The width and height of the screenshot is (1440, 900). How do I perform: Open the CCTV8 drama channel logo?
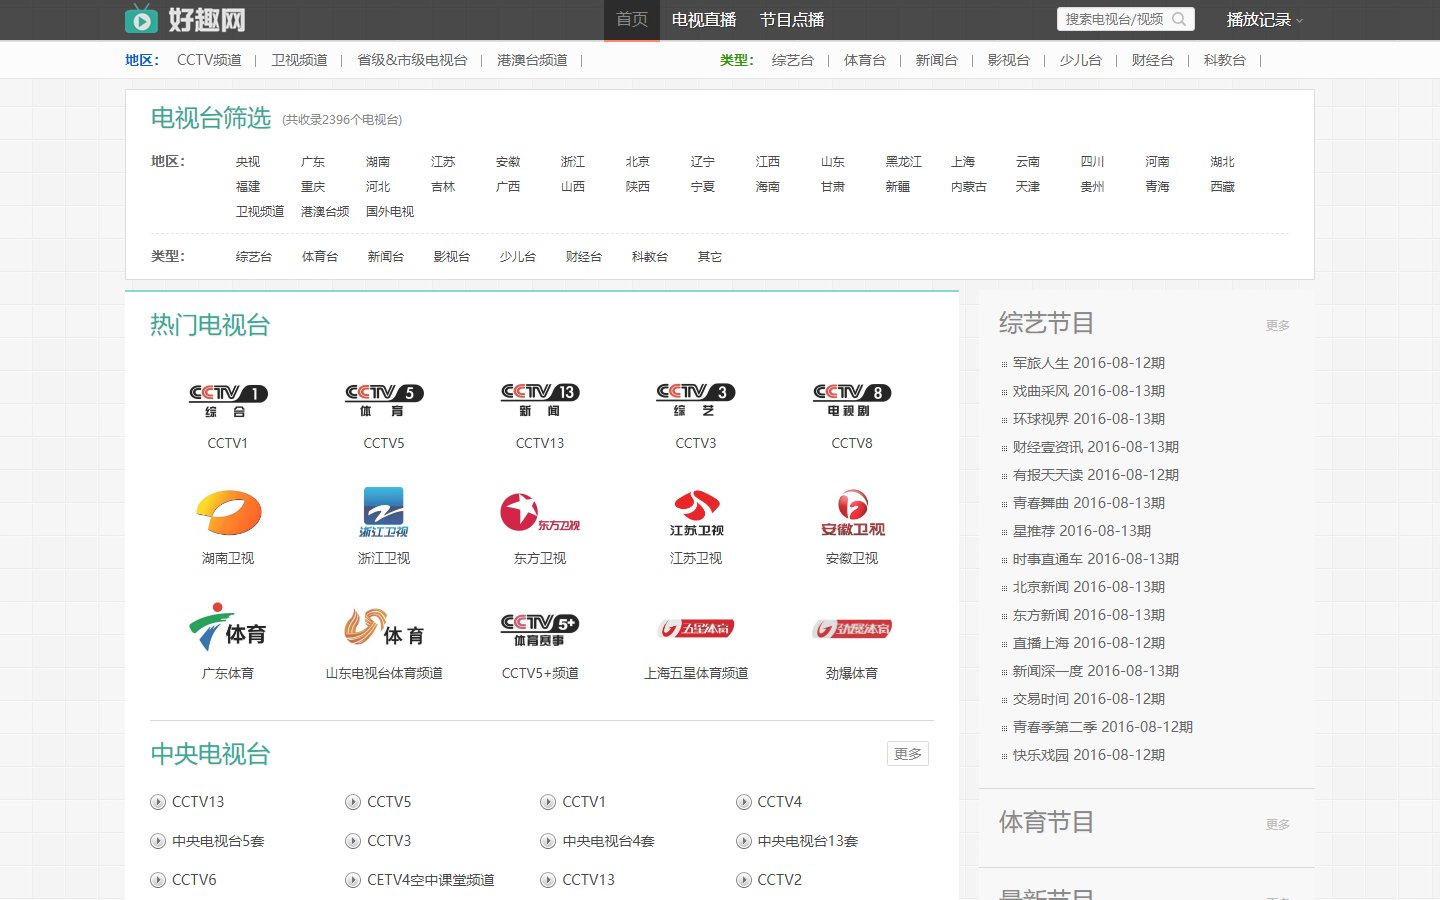point(852,401)
